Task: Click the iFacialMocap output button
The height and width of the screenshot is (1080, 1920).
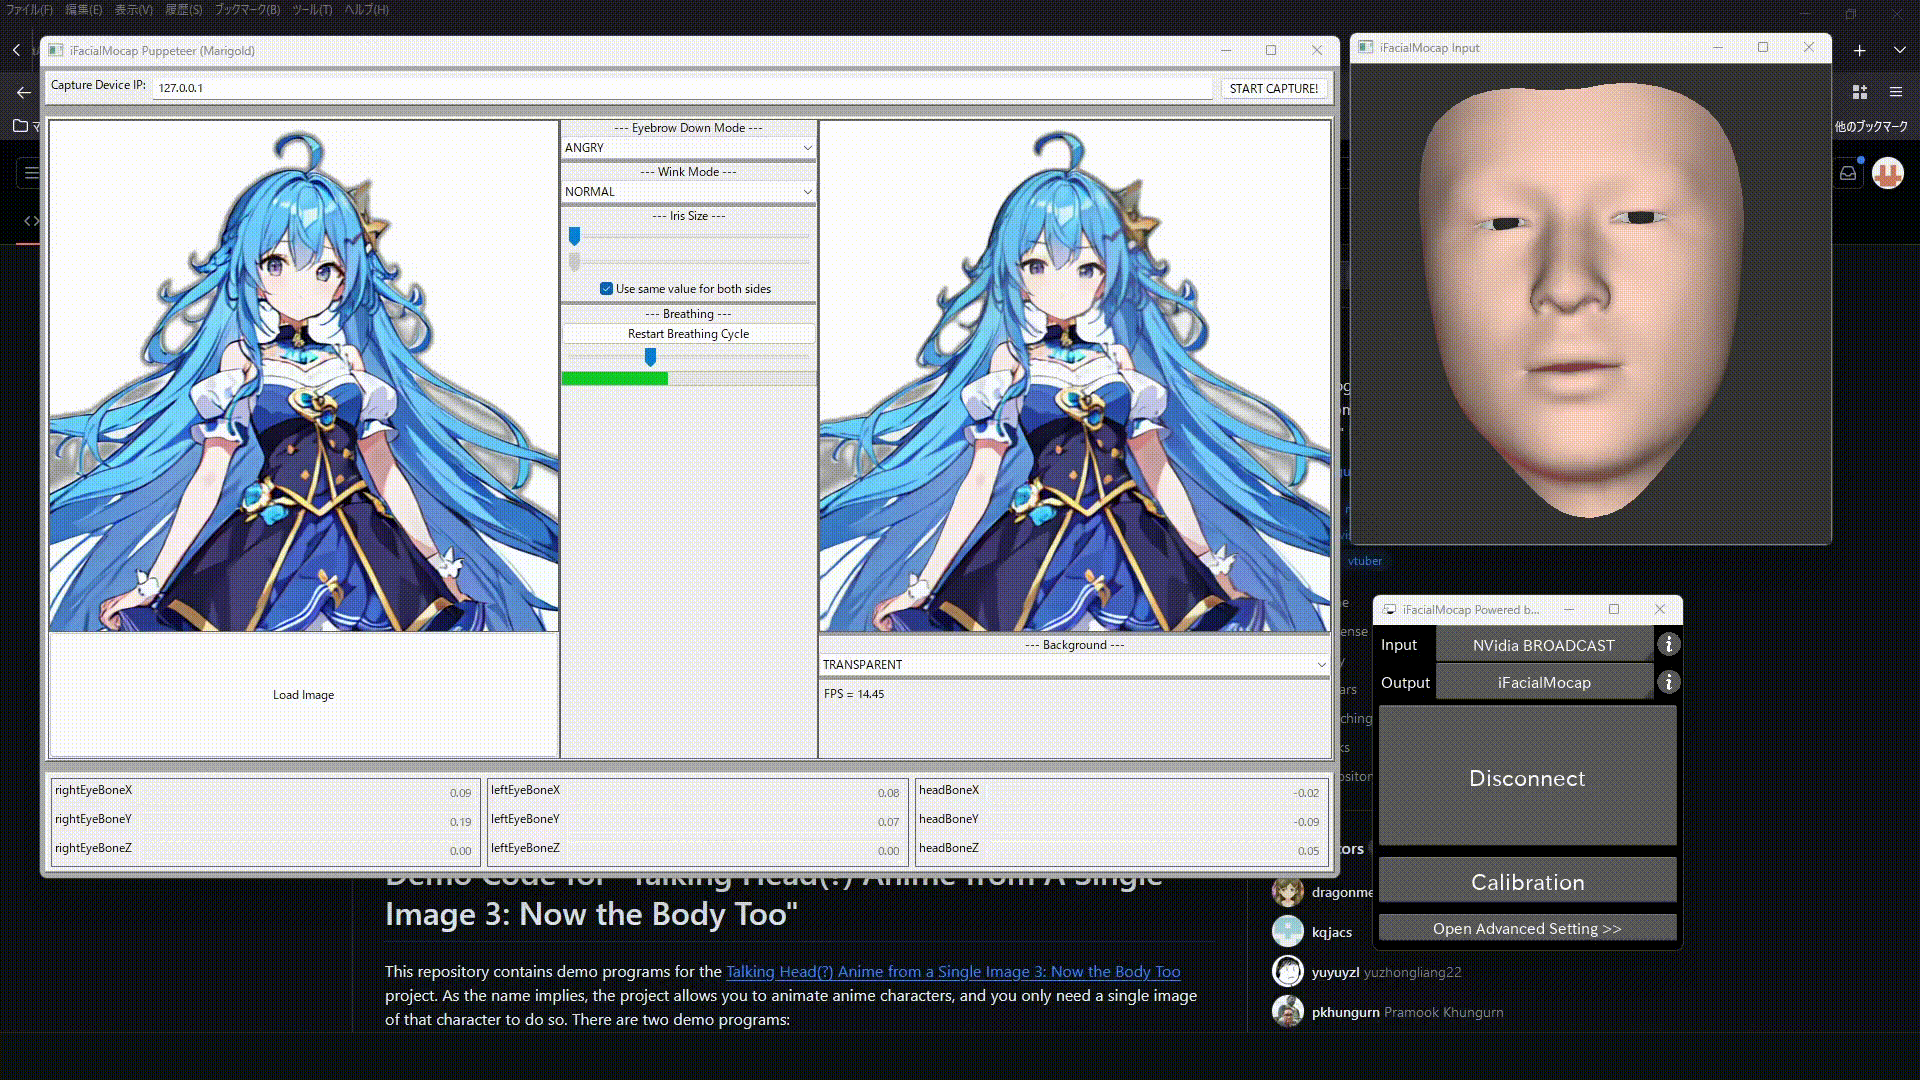Action: (1543, 682)
